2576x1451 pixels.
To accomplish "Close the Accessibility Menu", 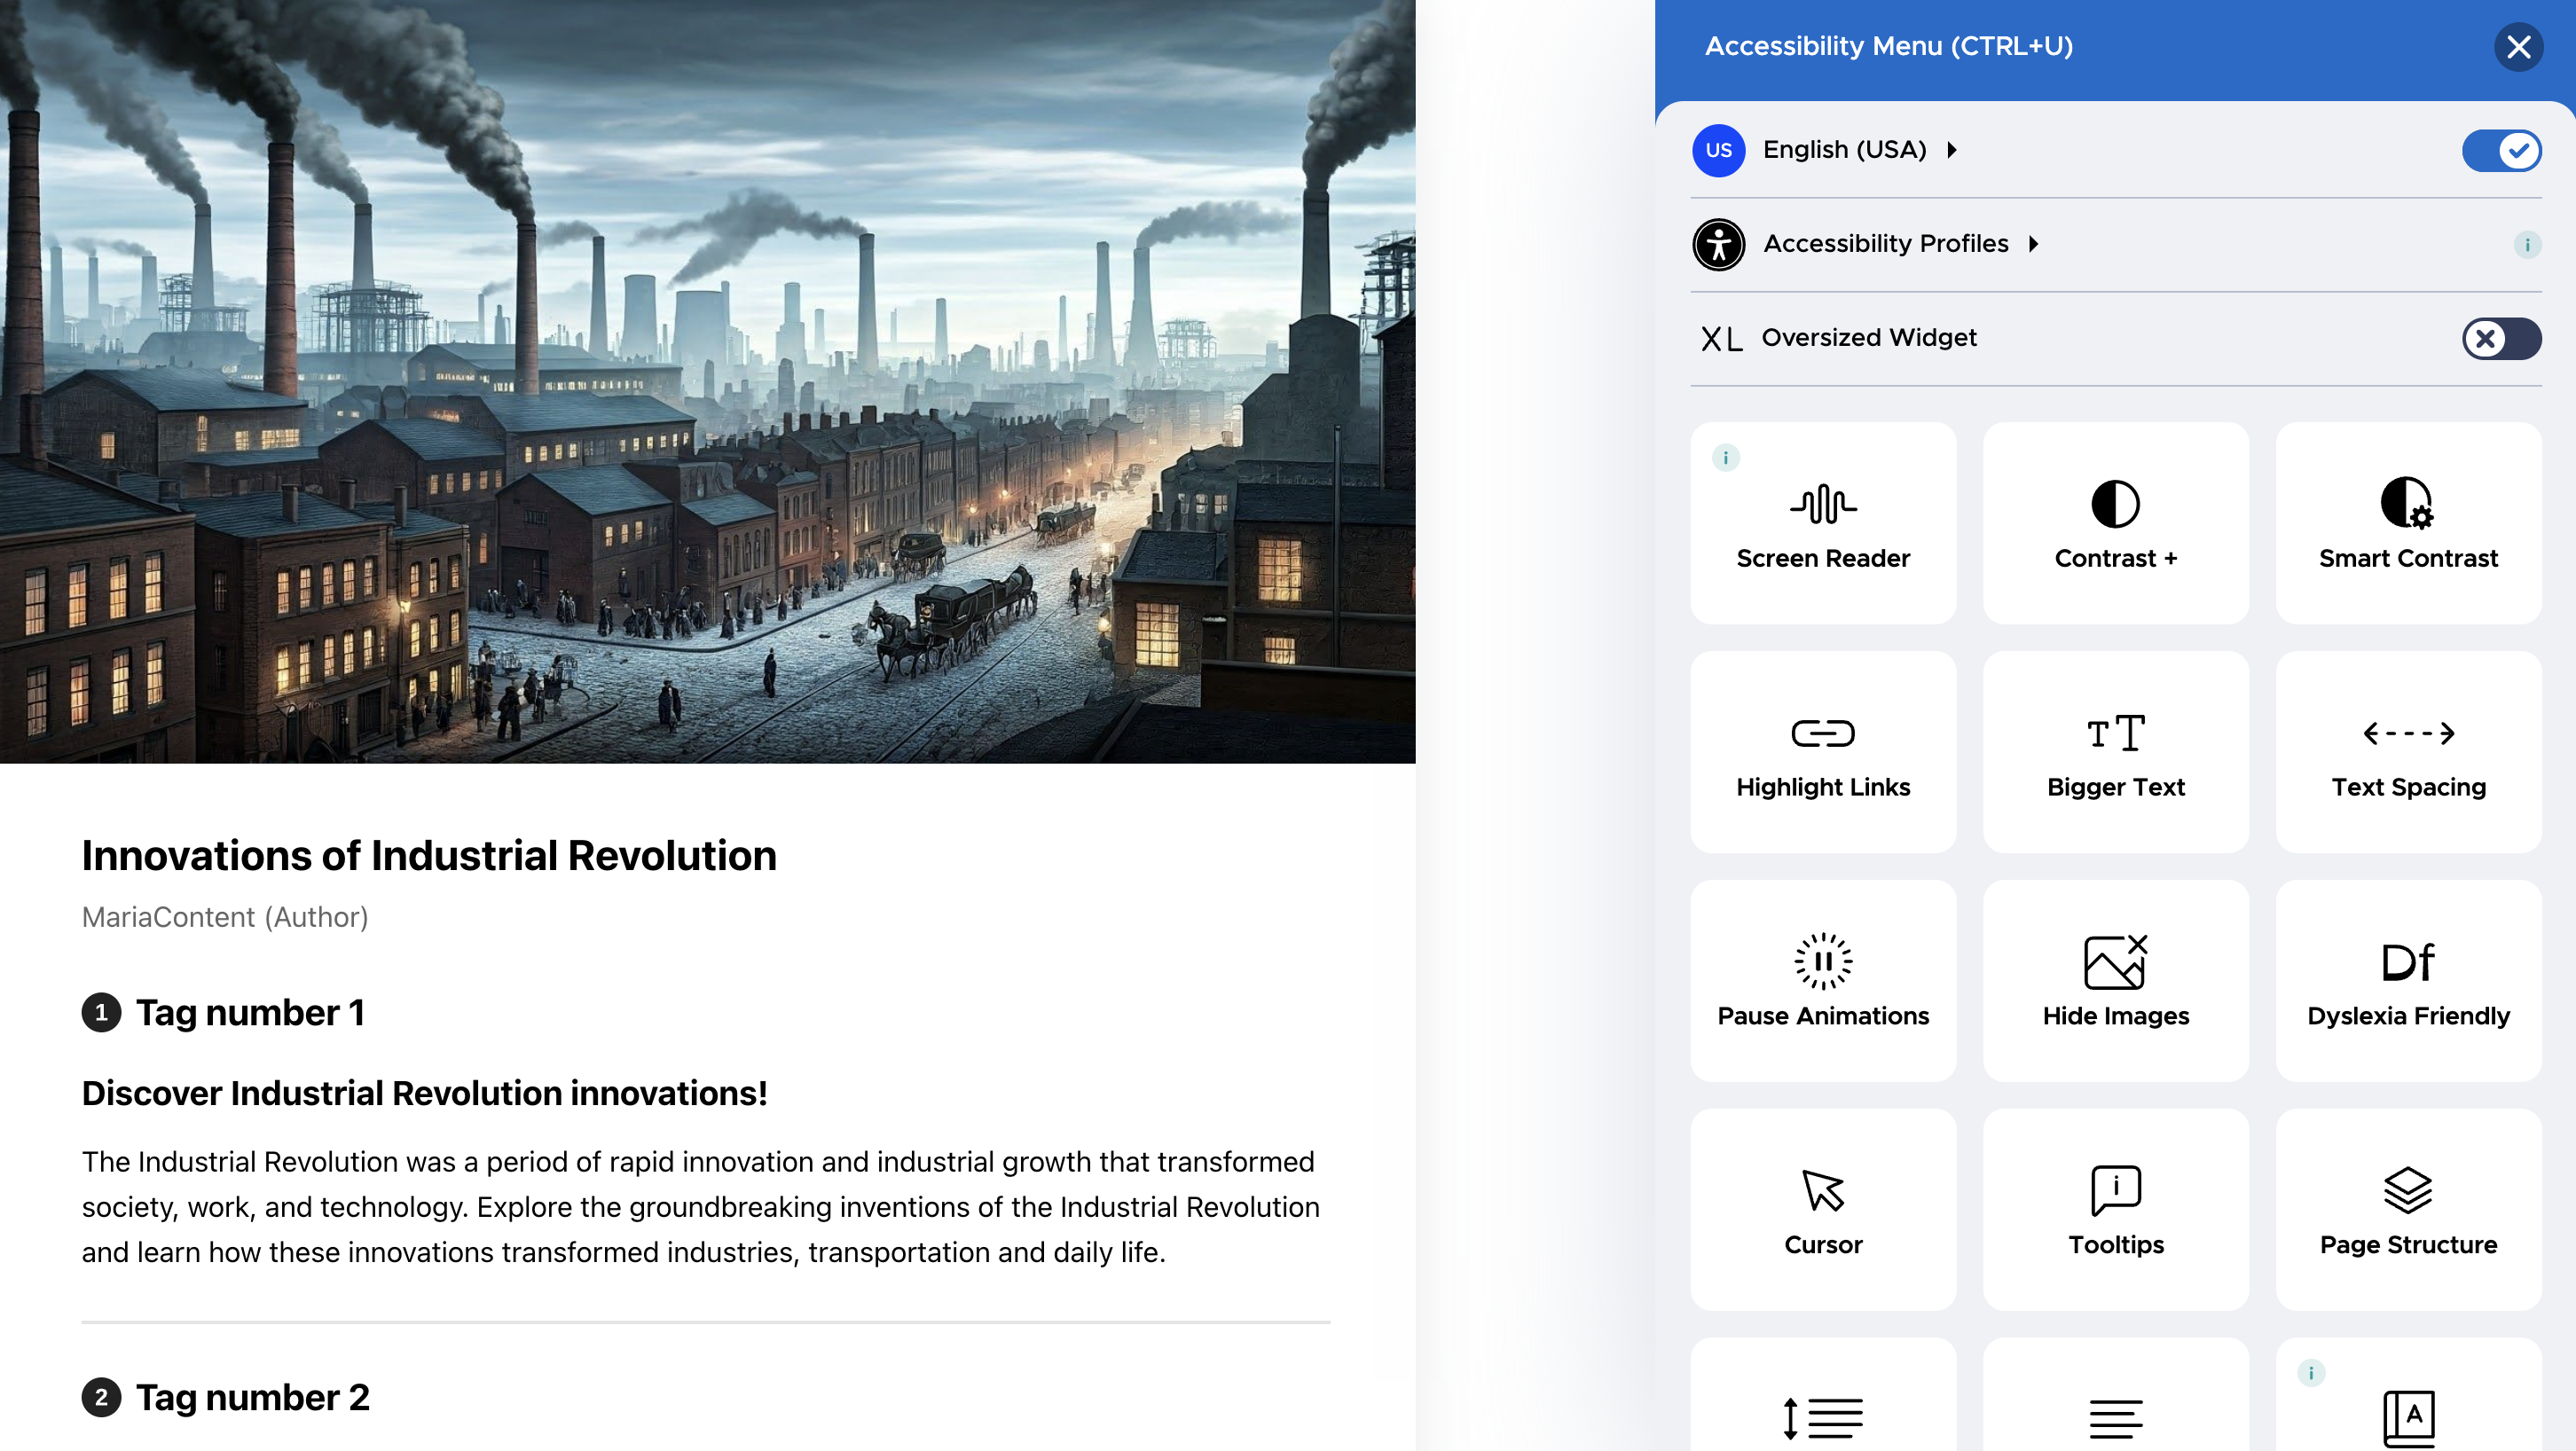I will 2518,47.
